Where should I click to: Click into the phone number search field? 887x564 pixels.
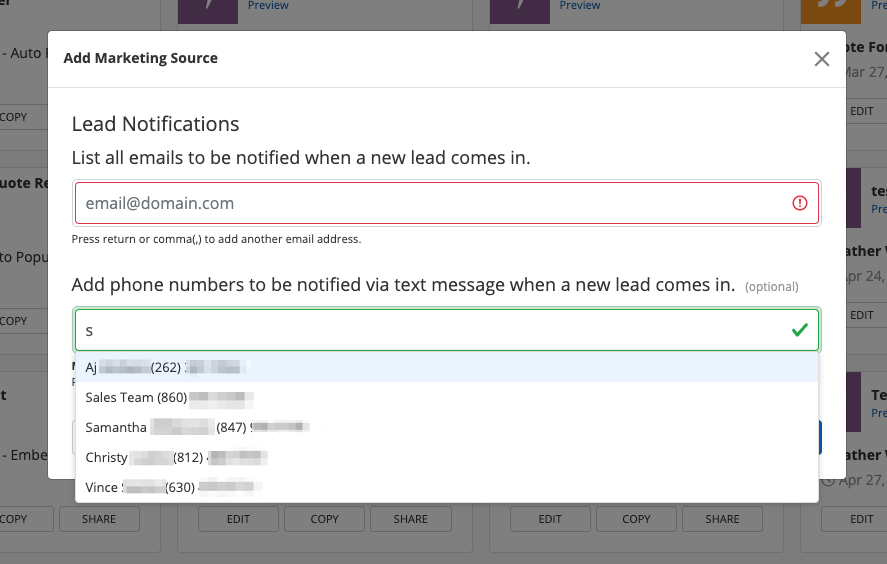[x=430, y=330]
